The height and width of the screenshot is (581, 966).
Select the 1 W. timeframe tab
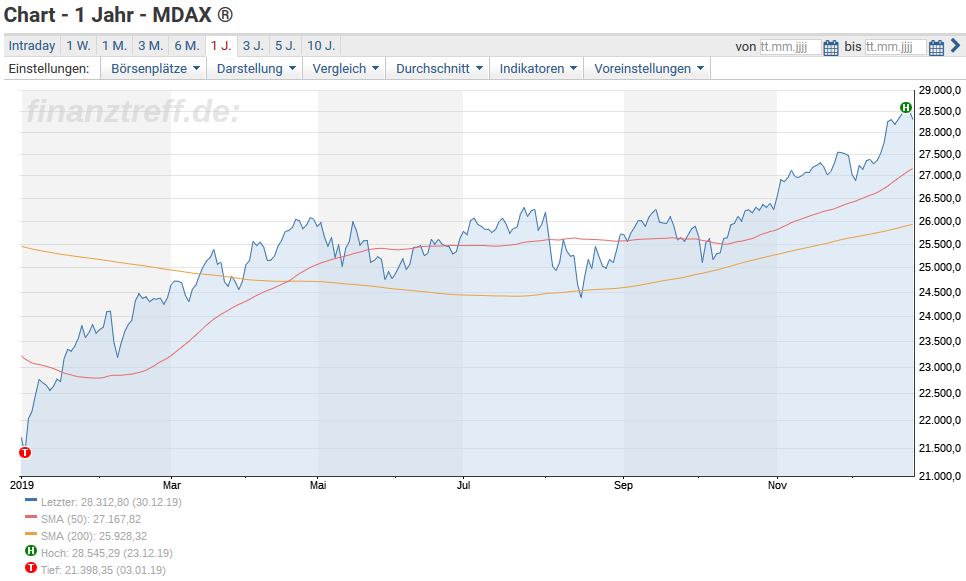(x=78, y=46)
